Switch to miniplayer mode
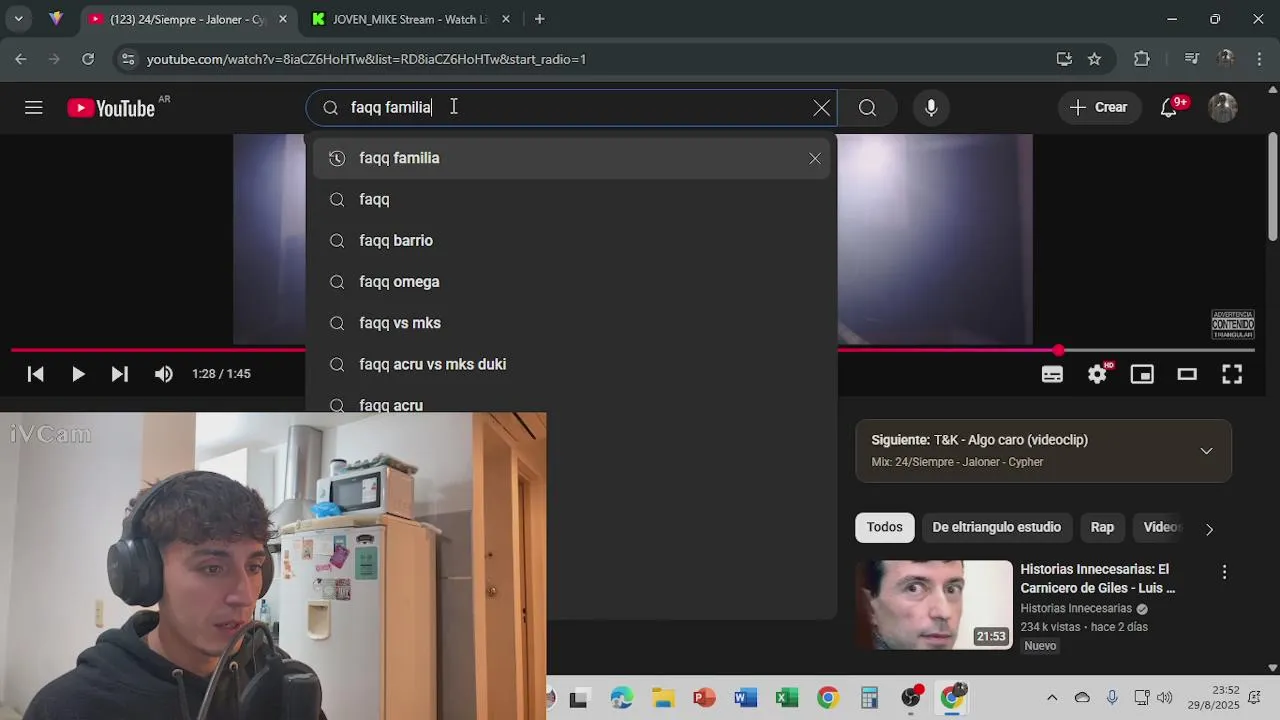The width and height of the screenshot is (1280, 720). [1142, 374]
